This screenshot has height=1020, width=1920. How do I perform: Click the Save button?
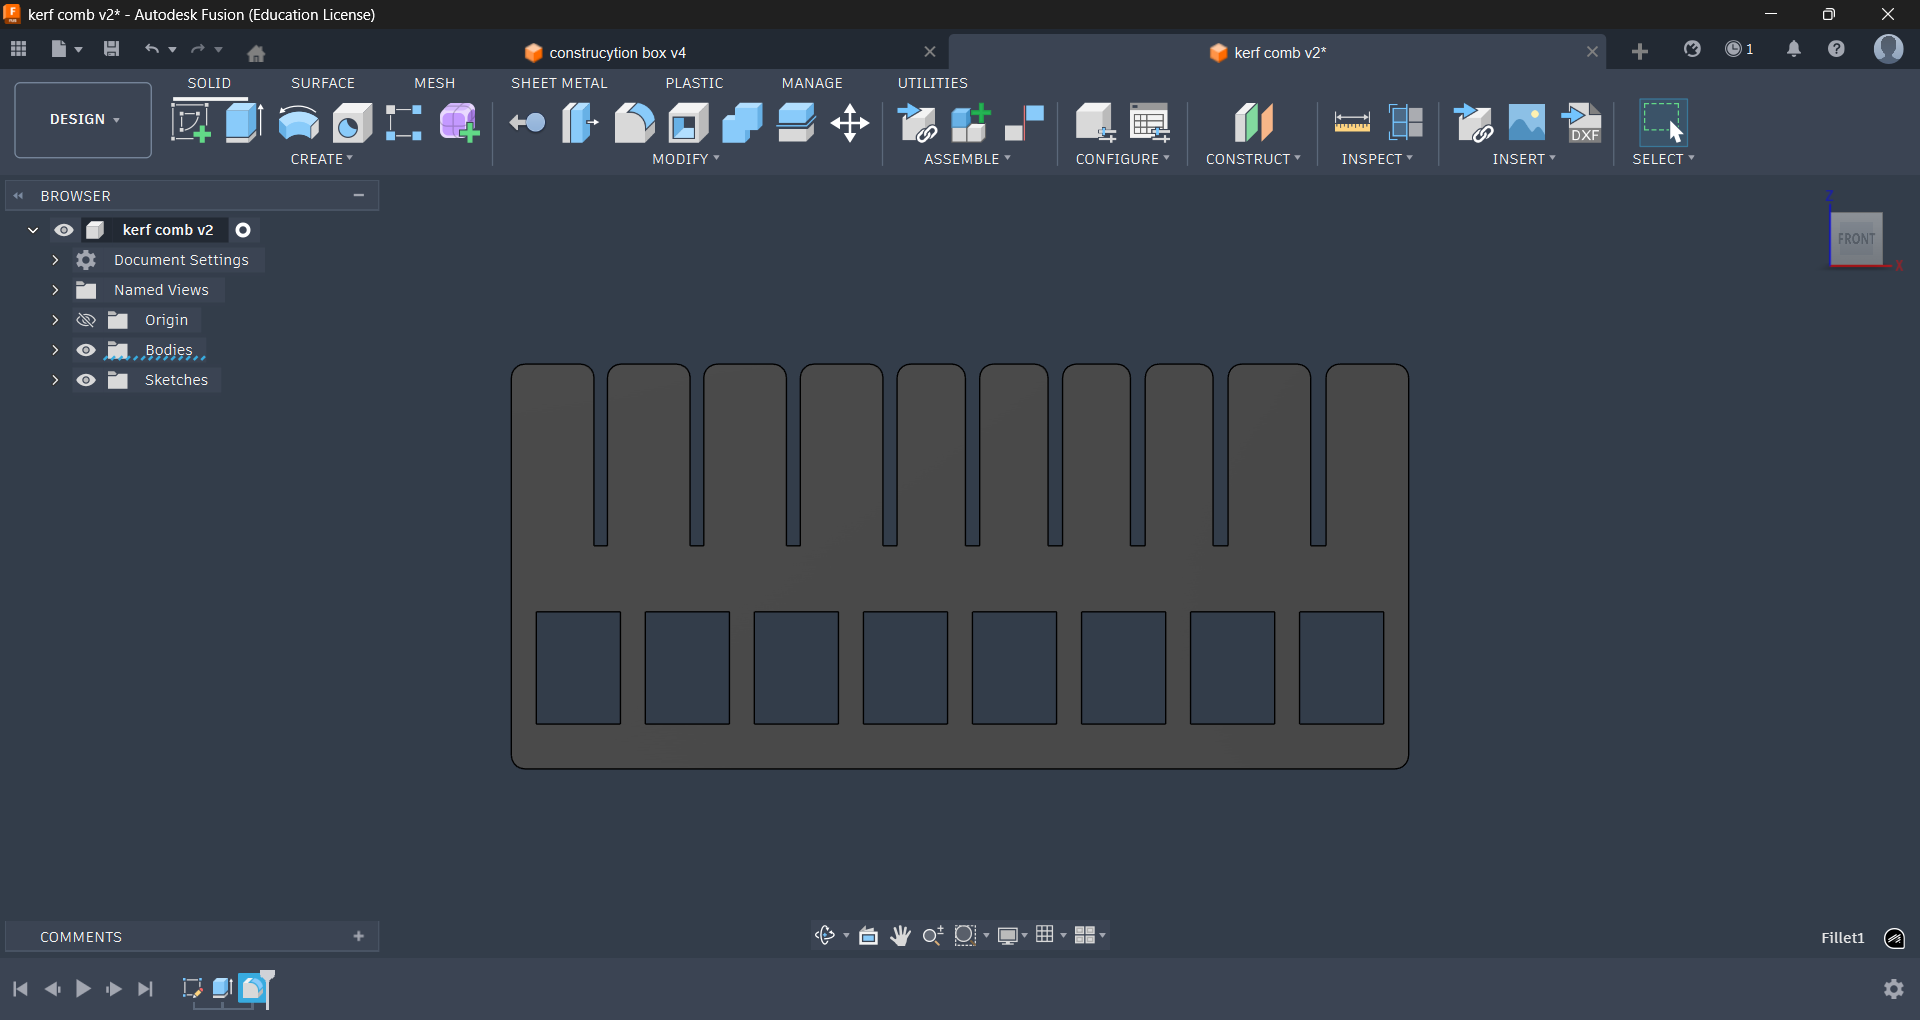coord(111,49)
